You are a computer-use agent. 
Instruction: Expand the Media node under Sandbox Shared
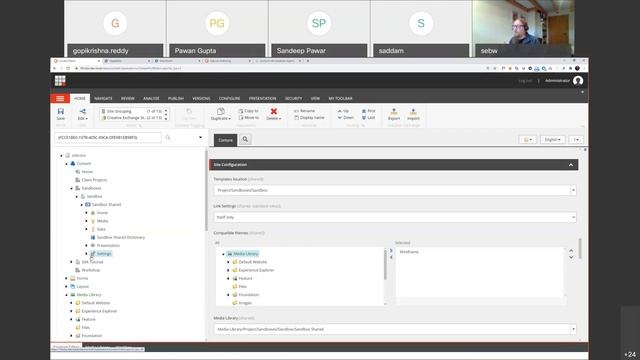pos(87,221)
